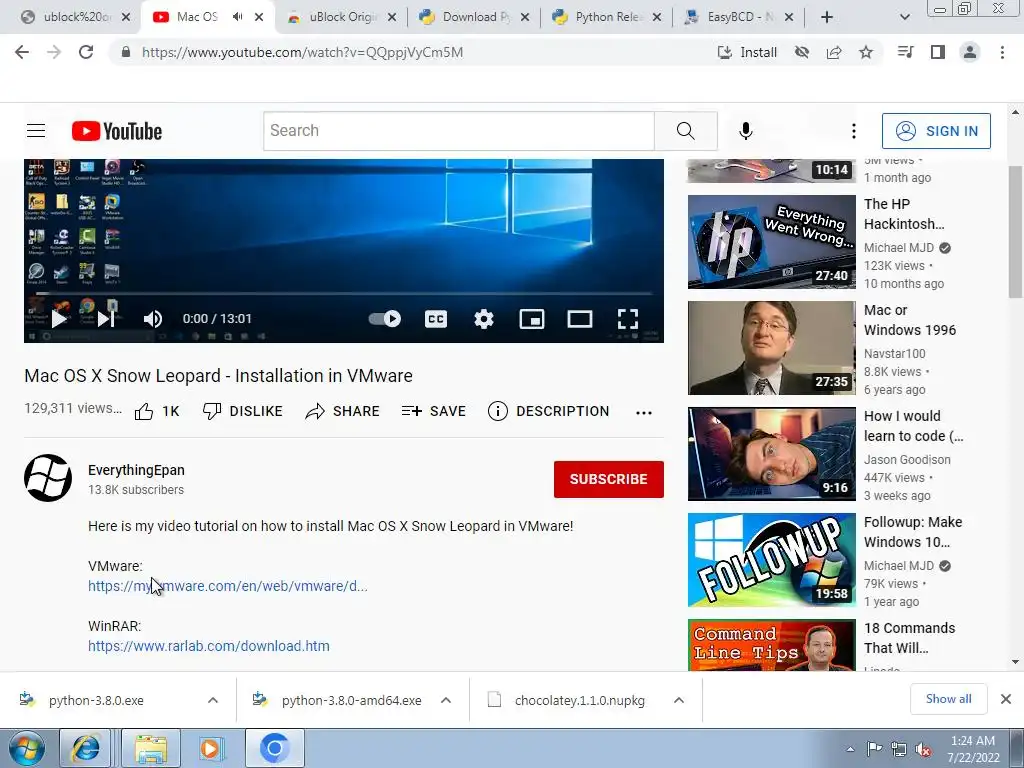Open the rarlab.com download link
The width and height of the screenshot is (1024, 768).
209,646
